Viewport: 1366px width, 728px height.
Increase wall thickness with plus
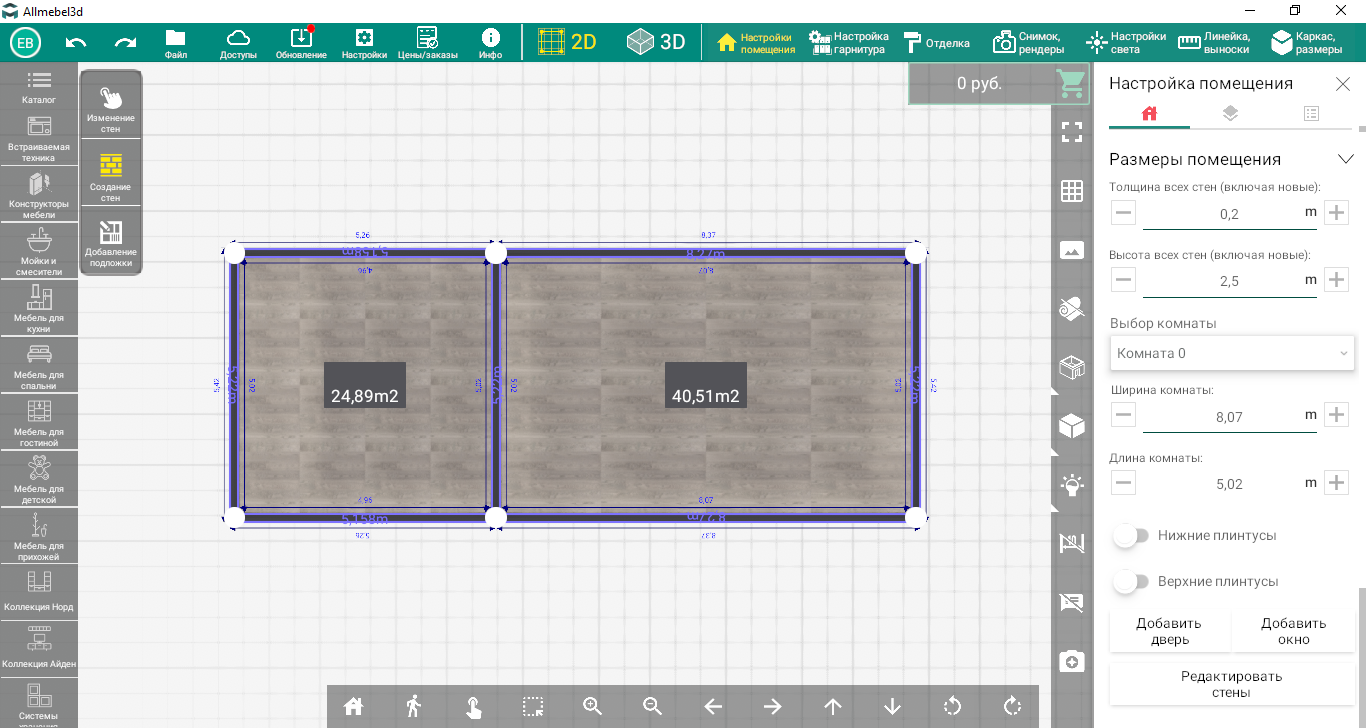[1337, 212]
